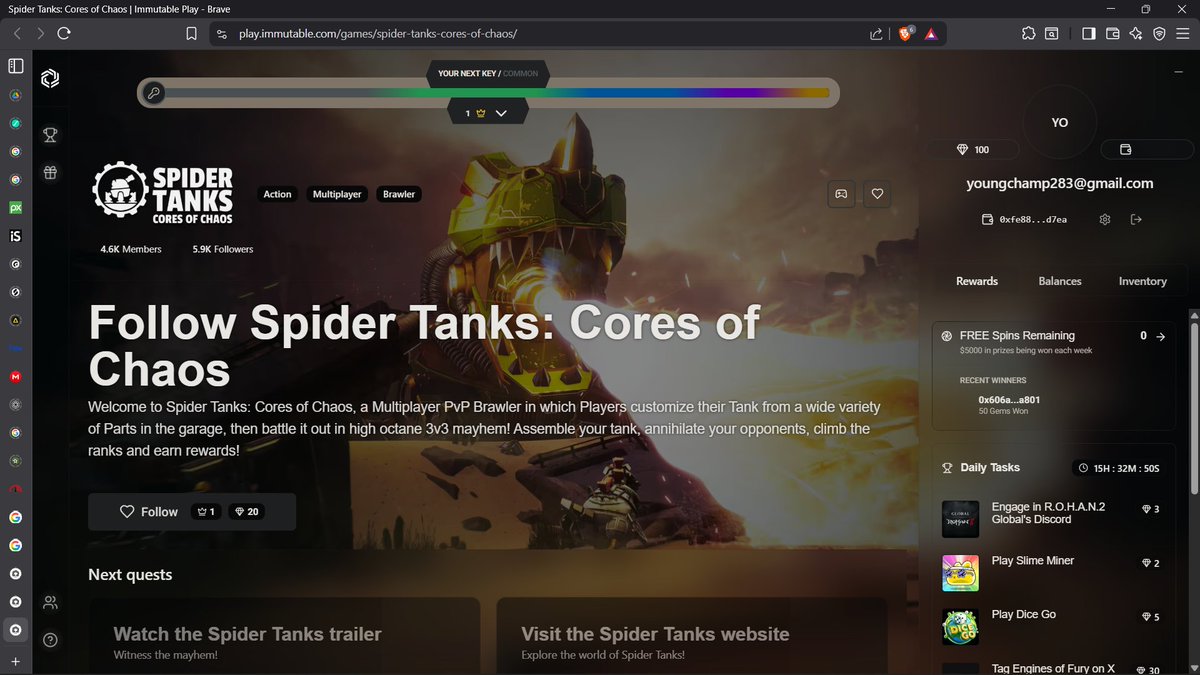
Task: Click recent winner 0x606a...a801
Action: coord(1009,400)
